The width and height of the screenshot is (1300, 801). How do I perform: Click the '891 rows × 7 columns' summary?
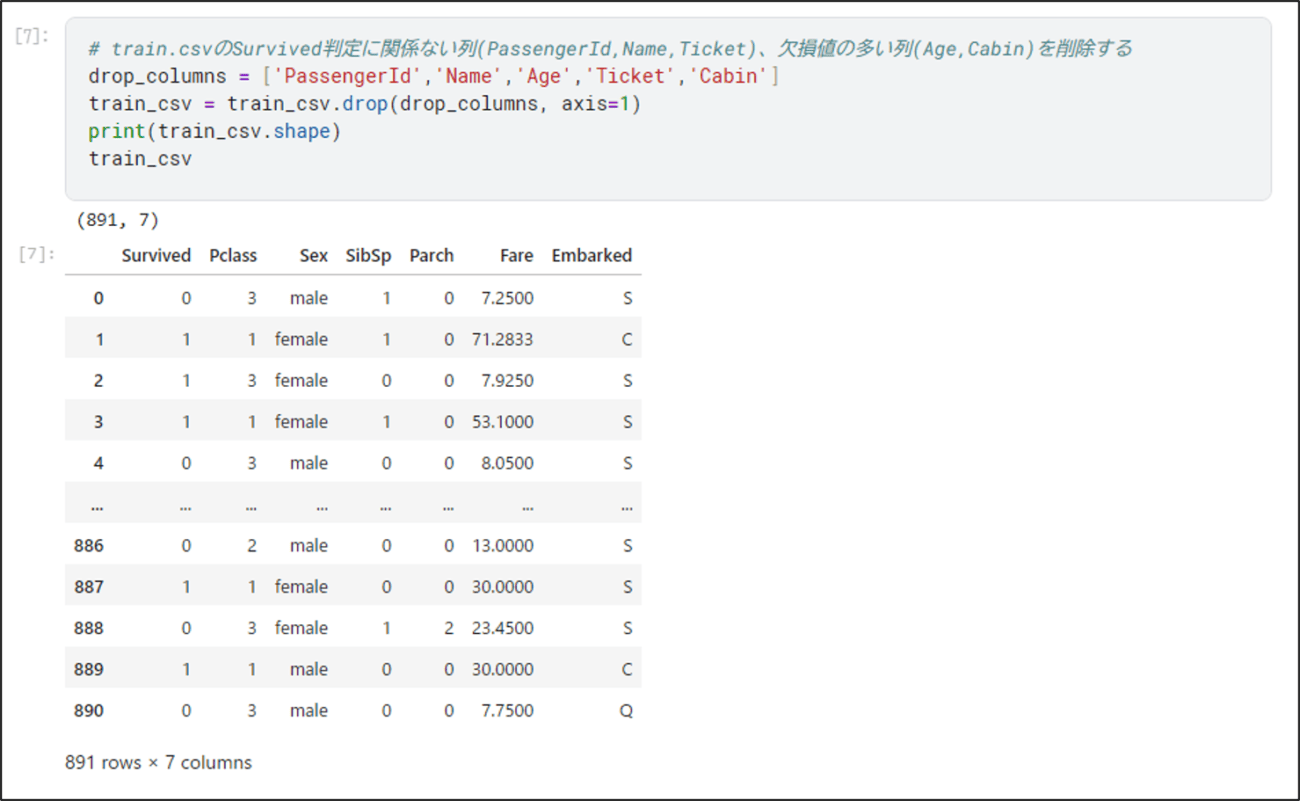pos(158,763)
